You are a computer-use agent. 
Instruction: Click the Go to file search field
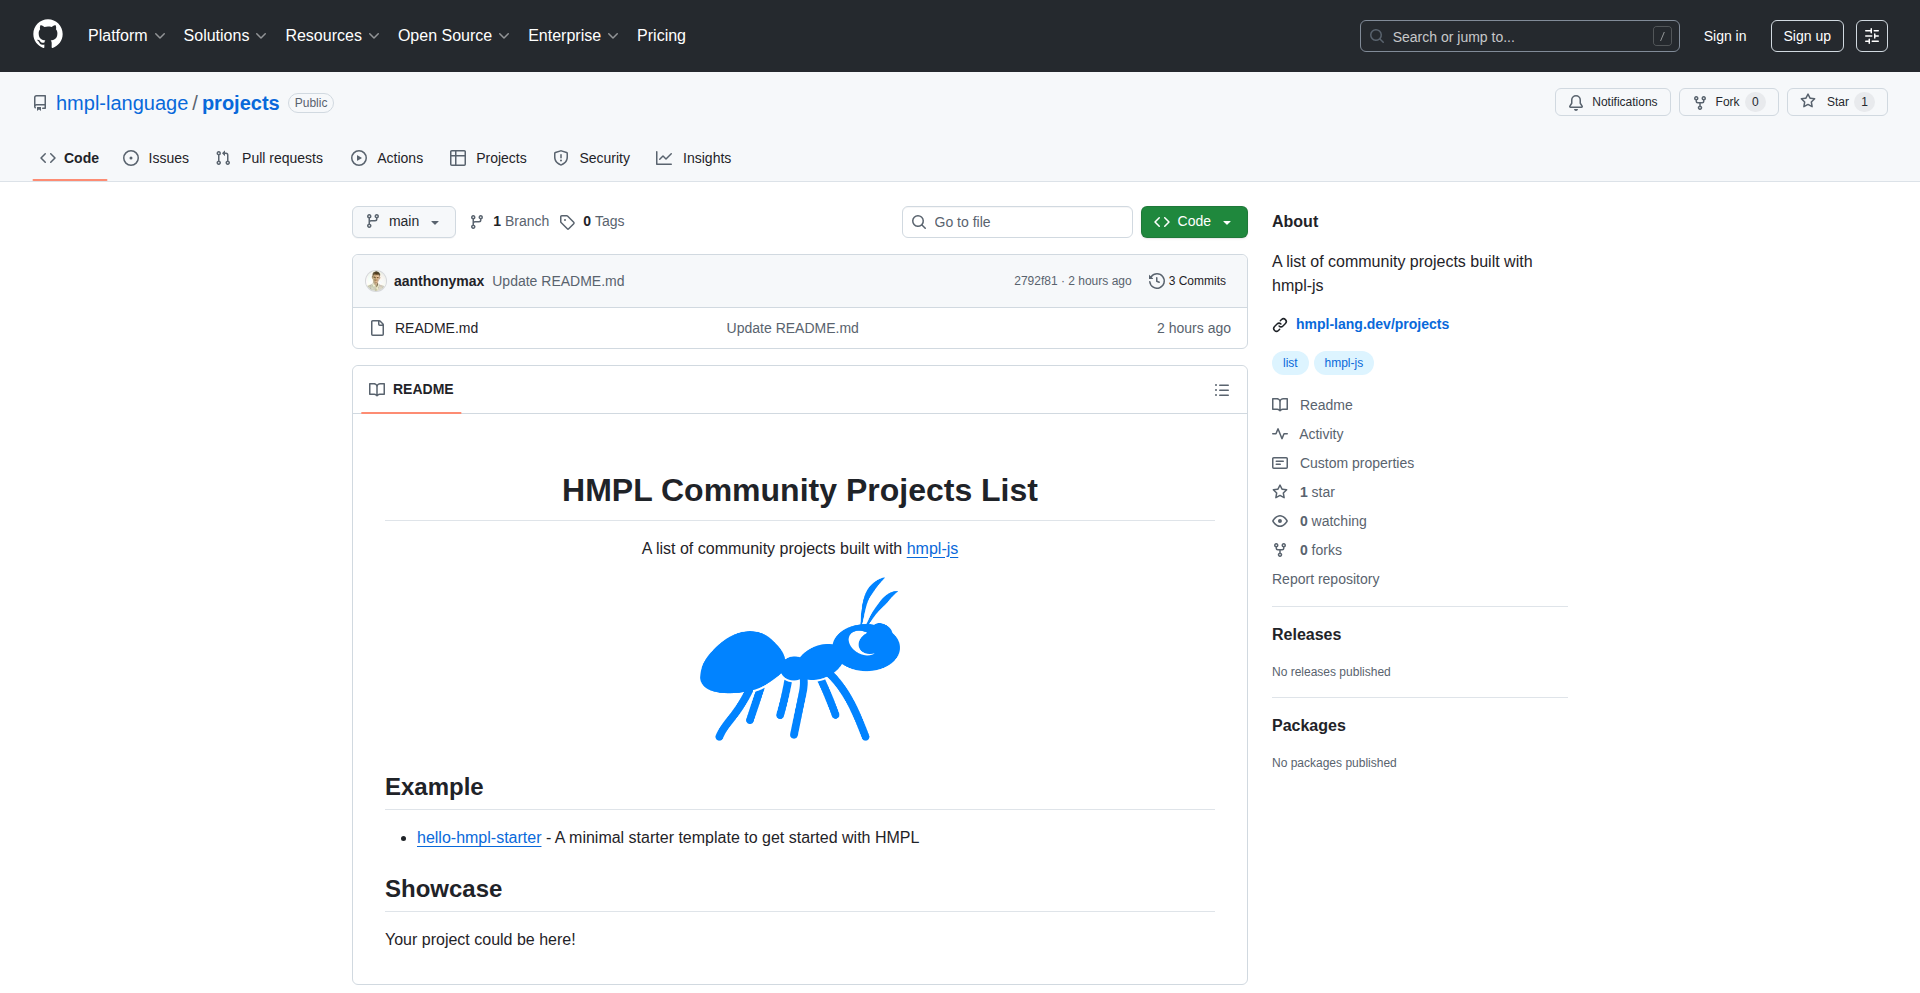[1017, 222]
